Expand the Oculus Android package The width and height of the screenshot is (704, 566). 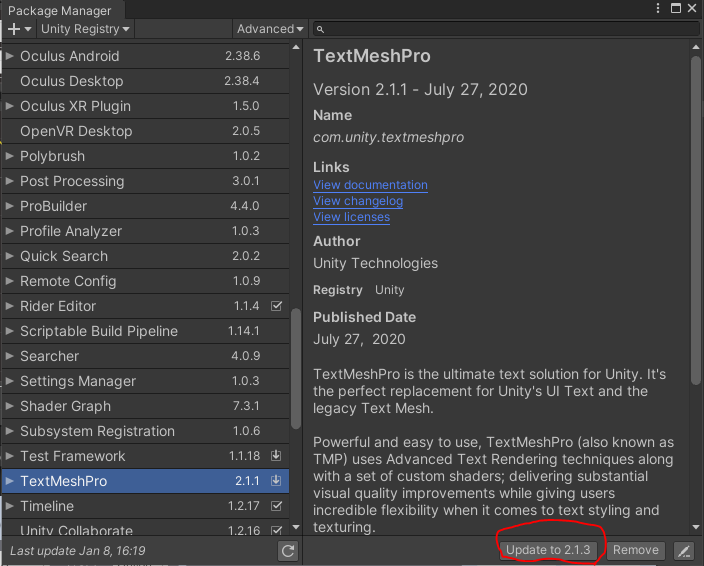click(9, 56)
